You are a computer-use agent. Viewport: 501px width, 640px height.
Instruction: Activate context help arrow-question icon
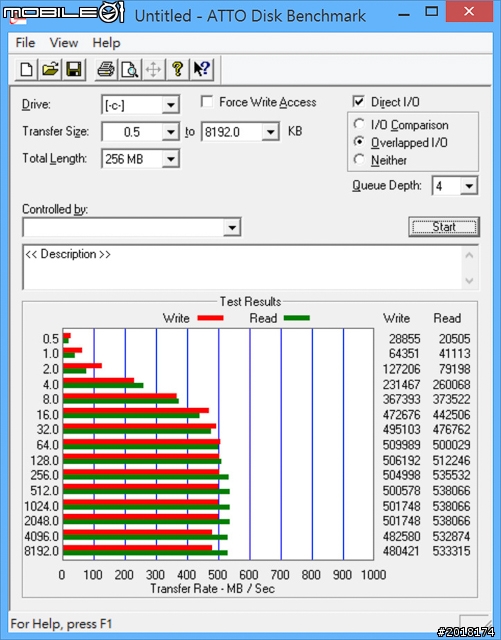pyautogui.click(x=201, y=69)
